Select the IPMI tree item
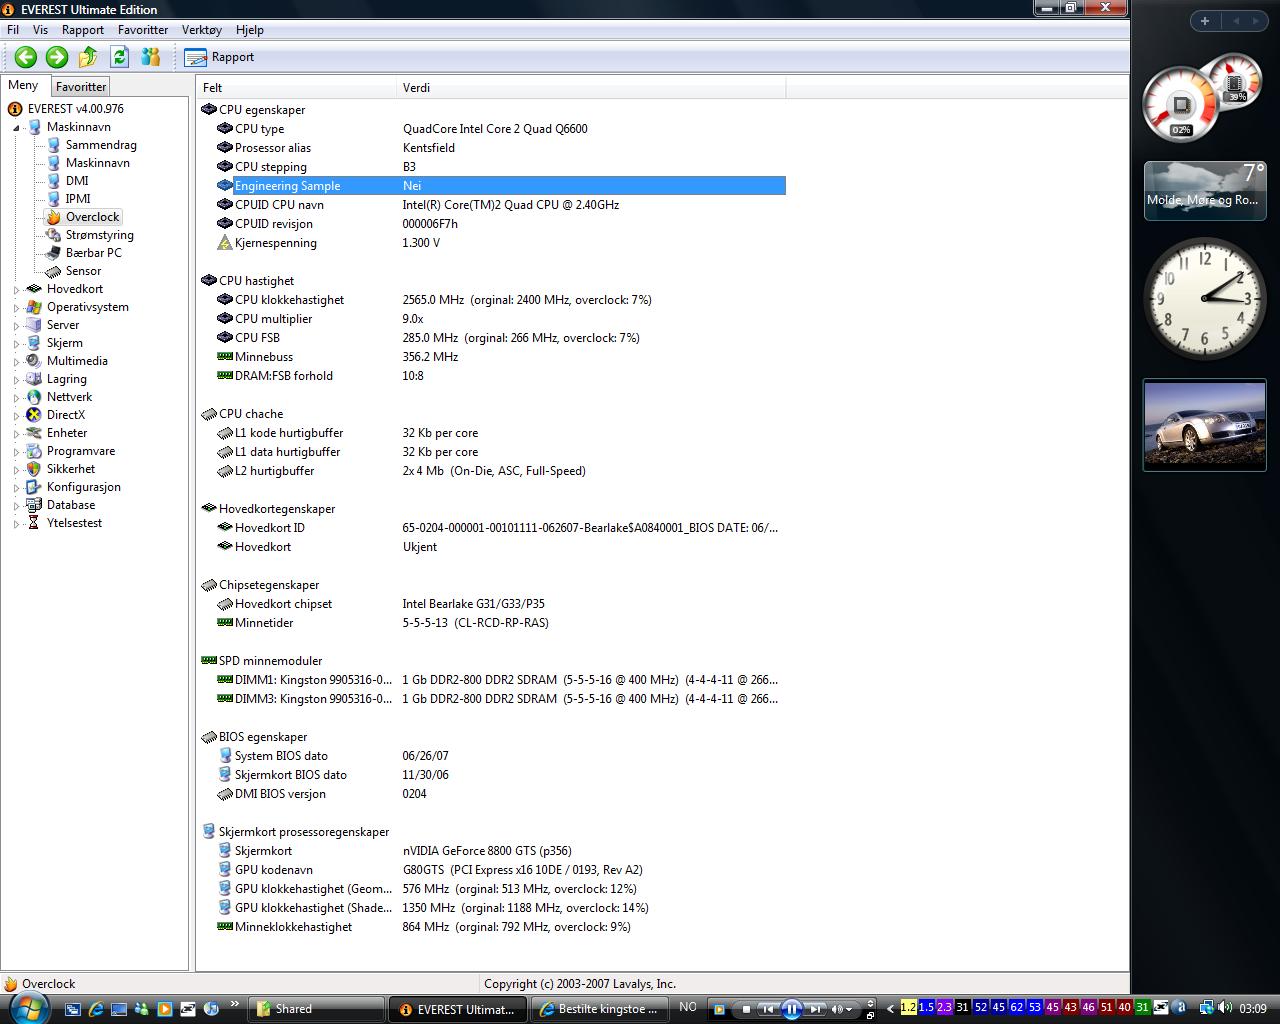The width and height of the screenshot is (1280, 1024). 78,199
